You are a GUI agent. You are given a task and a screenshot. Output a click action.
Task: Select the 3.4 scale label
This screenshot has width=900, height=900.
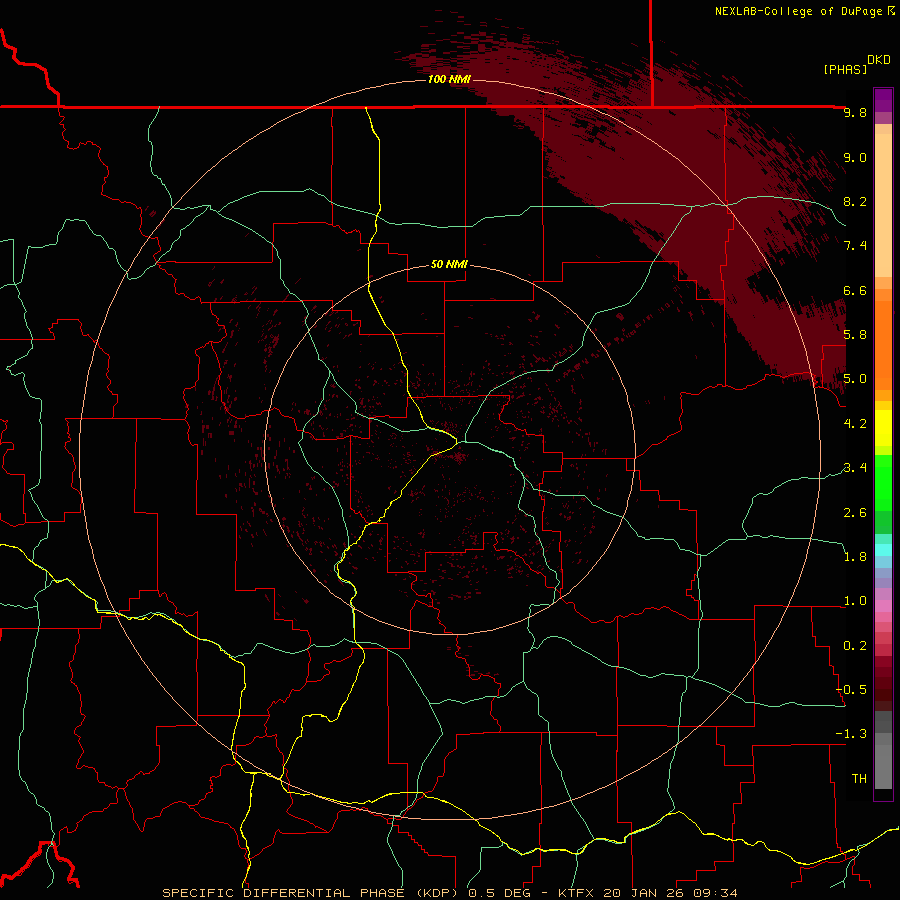(855, 468)
